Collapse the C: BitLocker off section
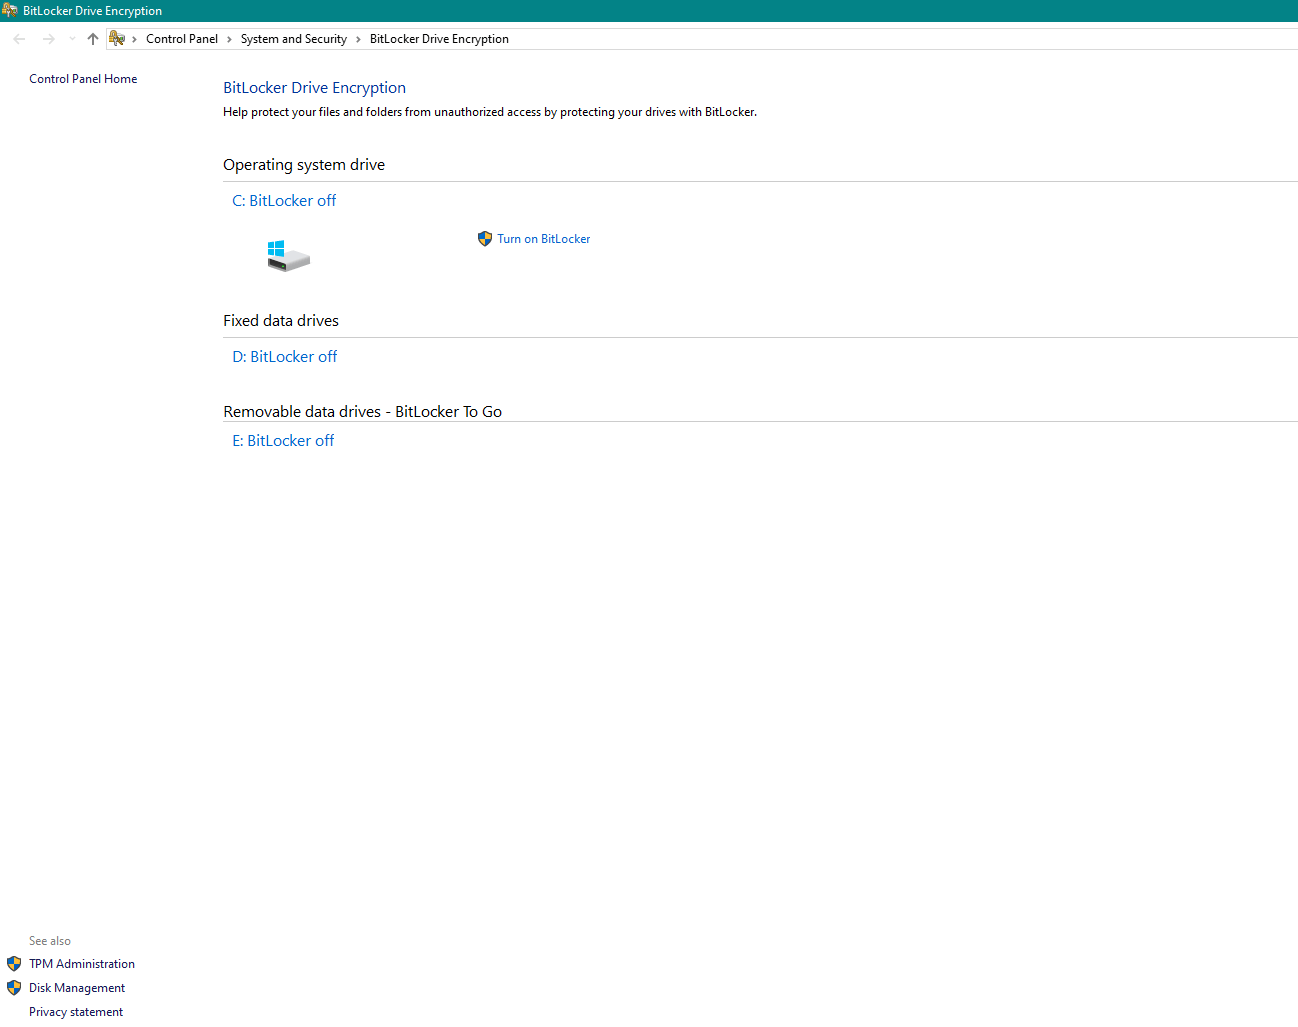This screenshot has width=1298, height=1027. click(x=284, y=201)
